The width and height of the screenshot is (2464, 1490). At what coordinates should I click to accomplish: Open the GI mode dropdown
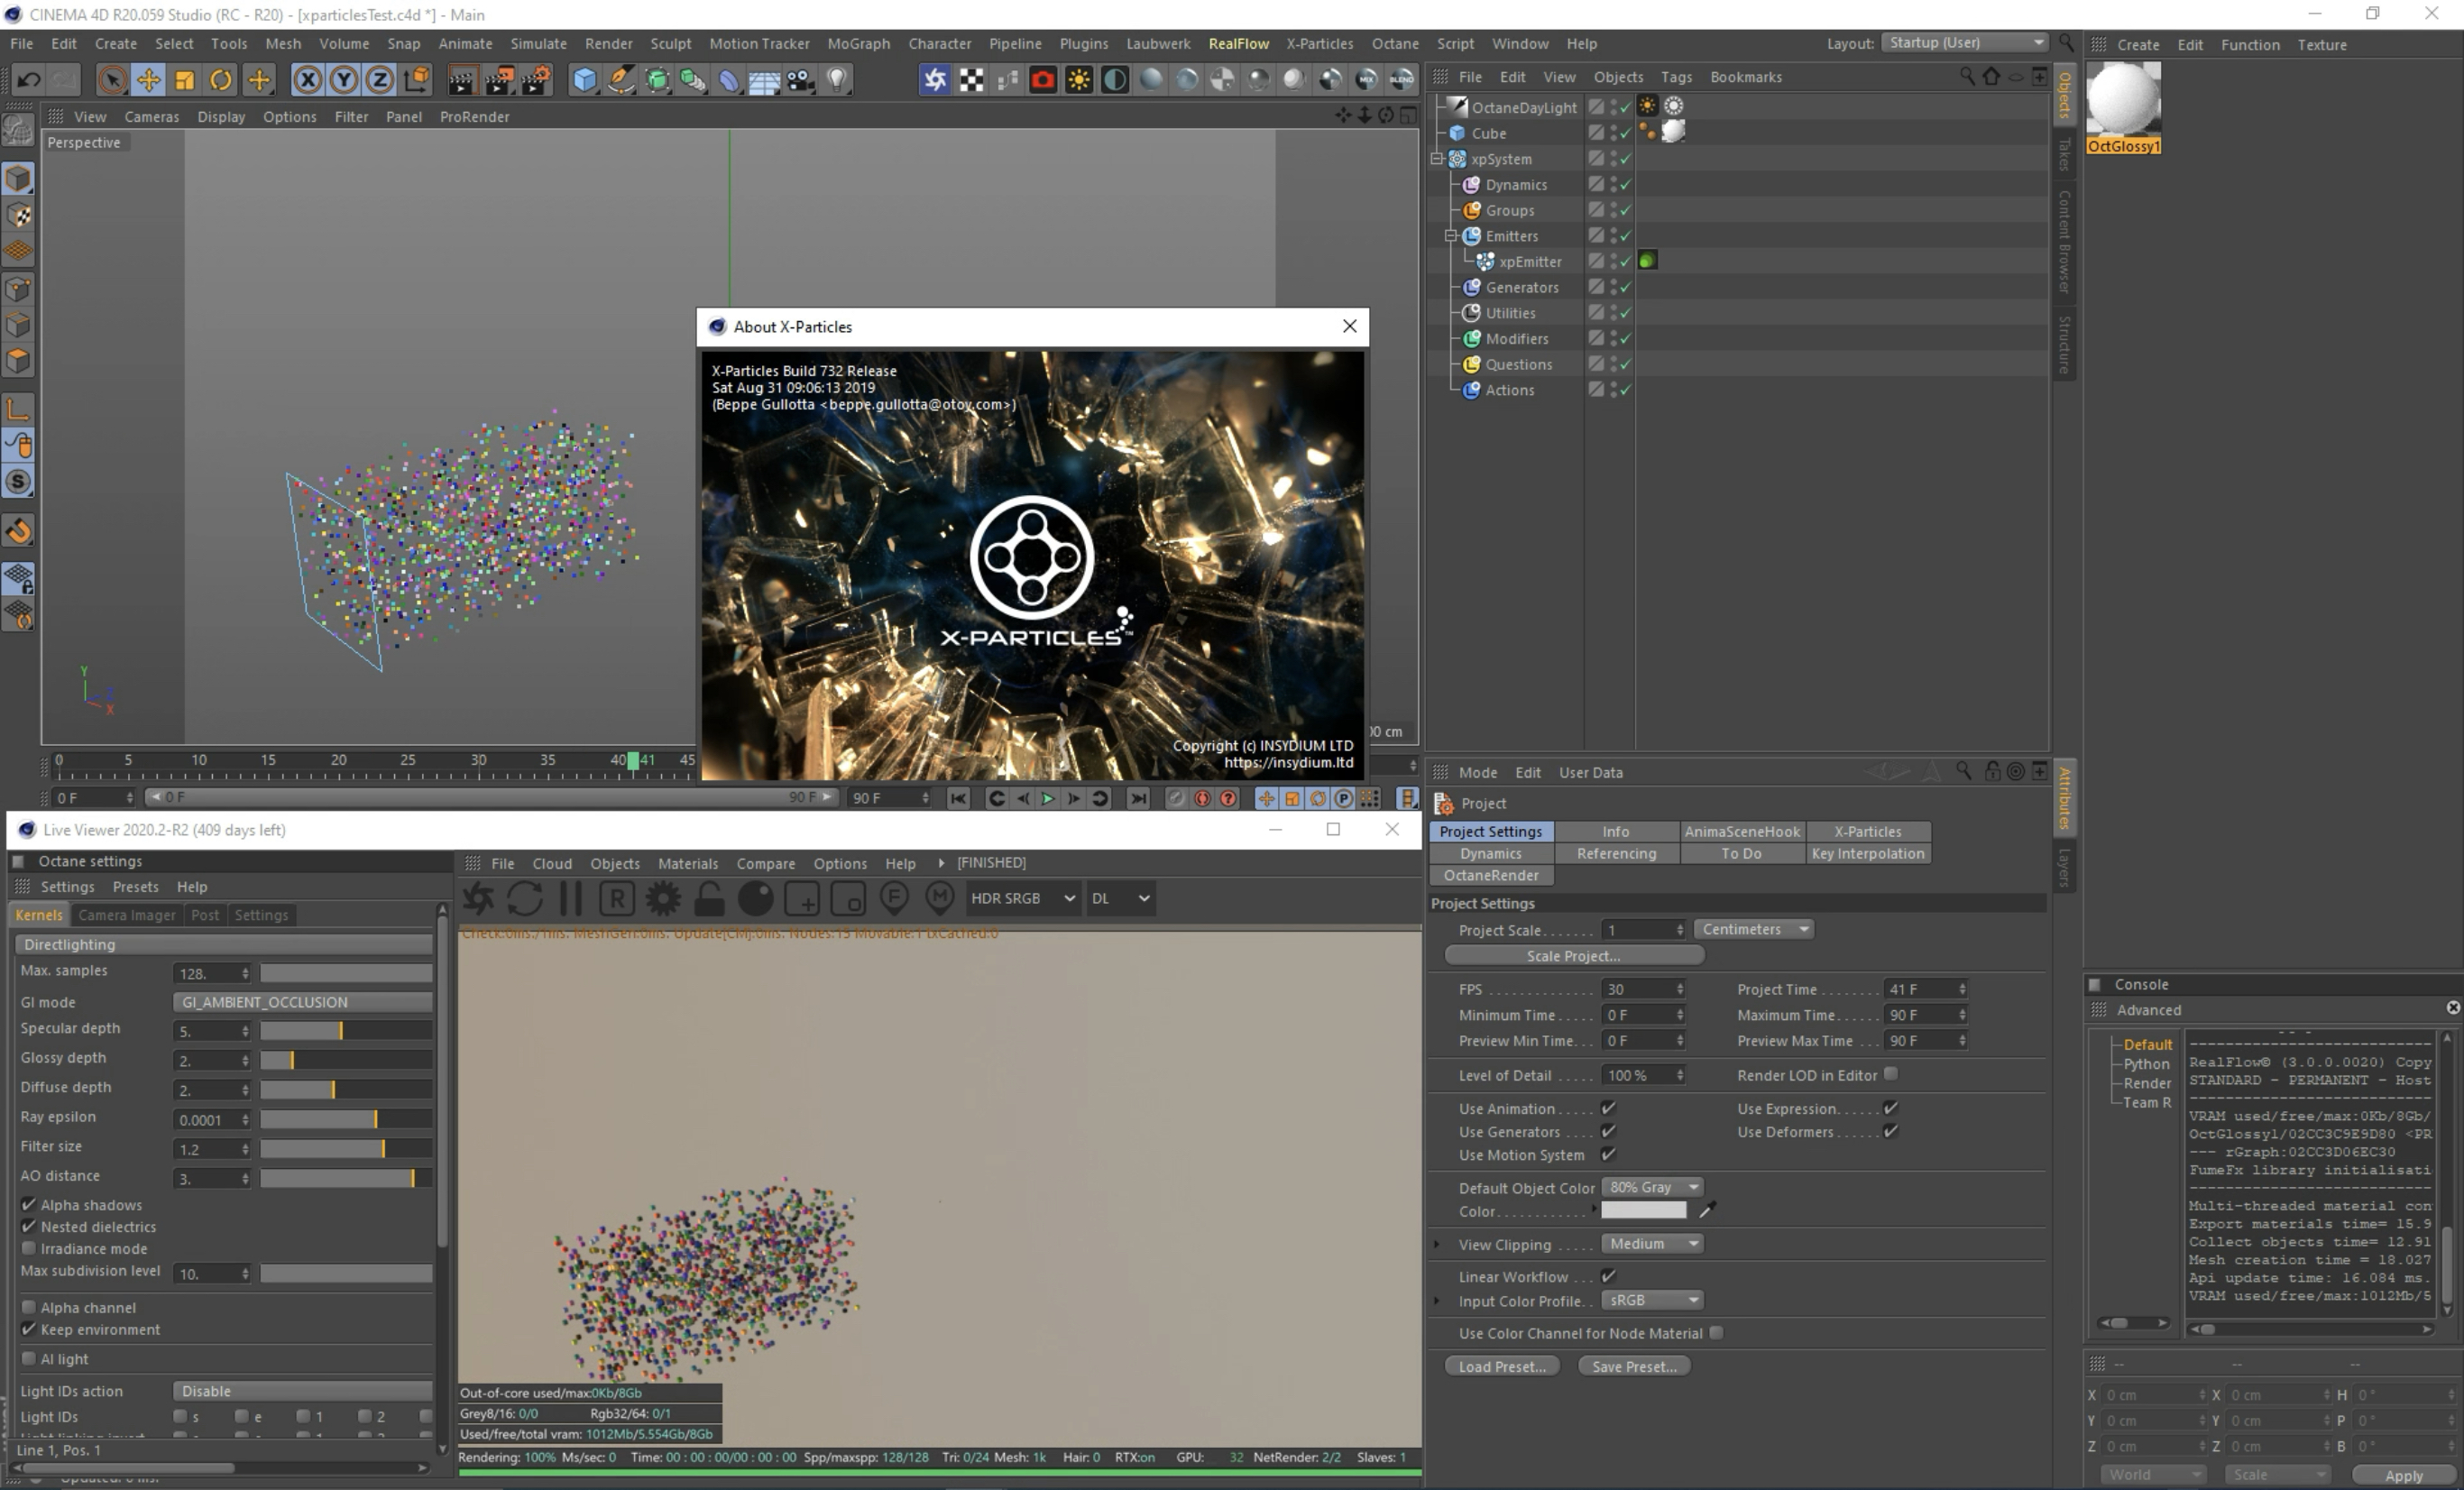tap(302, 1002)
